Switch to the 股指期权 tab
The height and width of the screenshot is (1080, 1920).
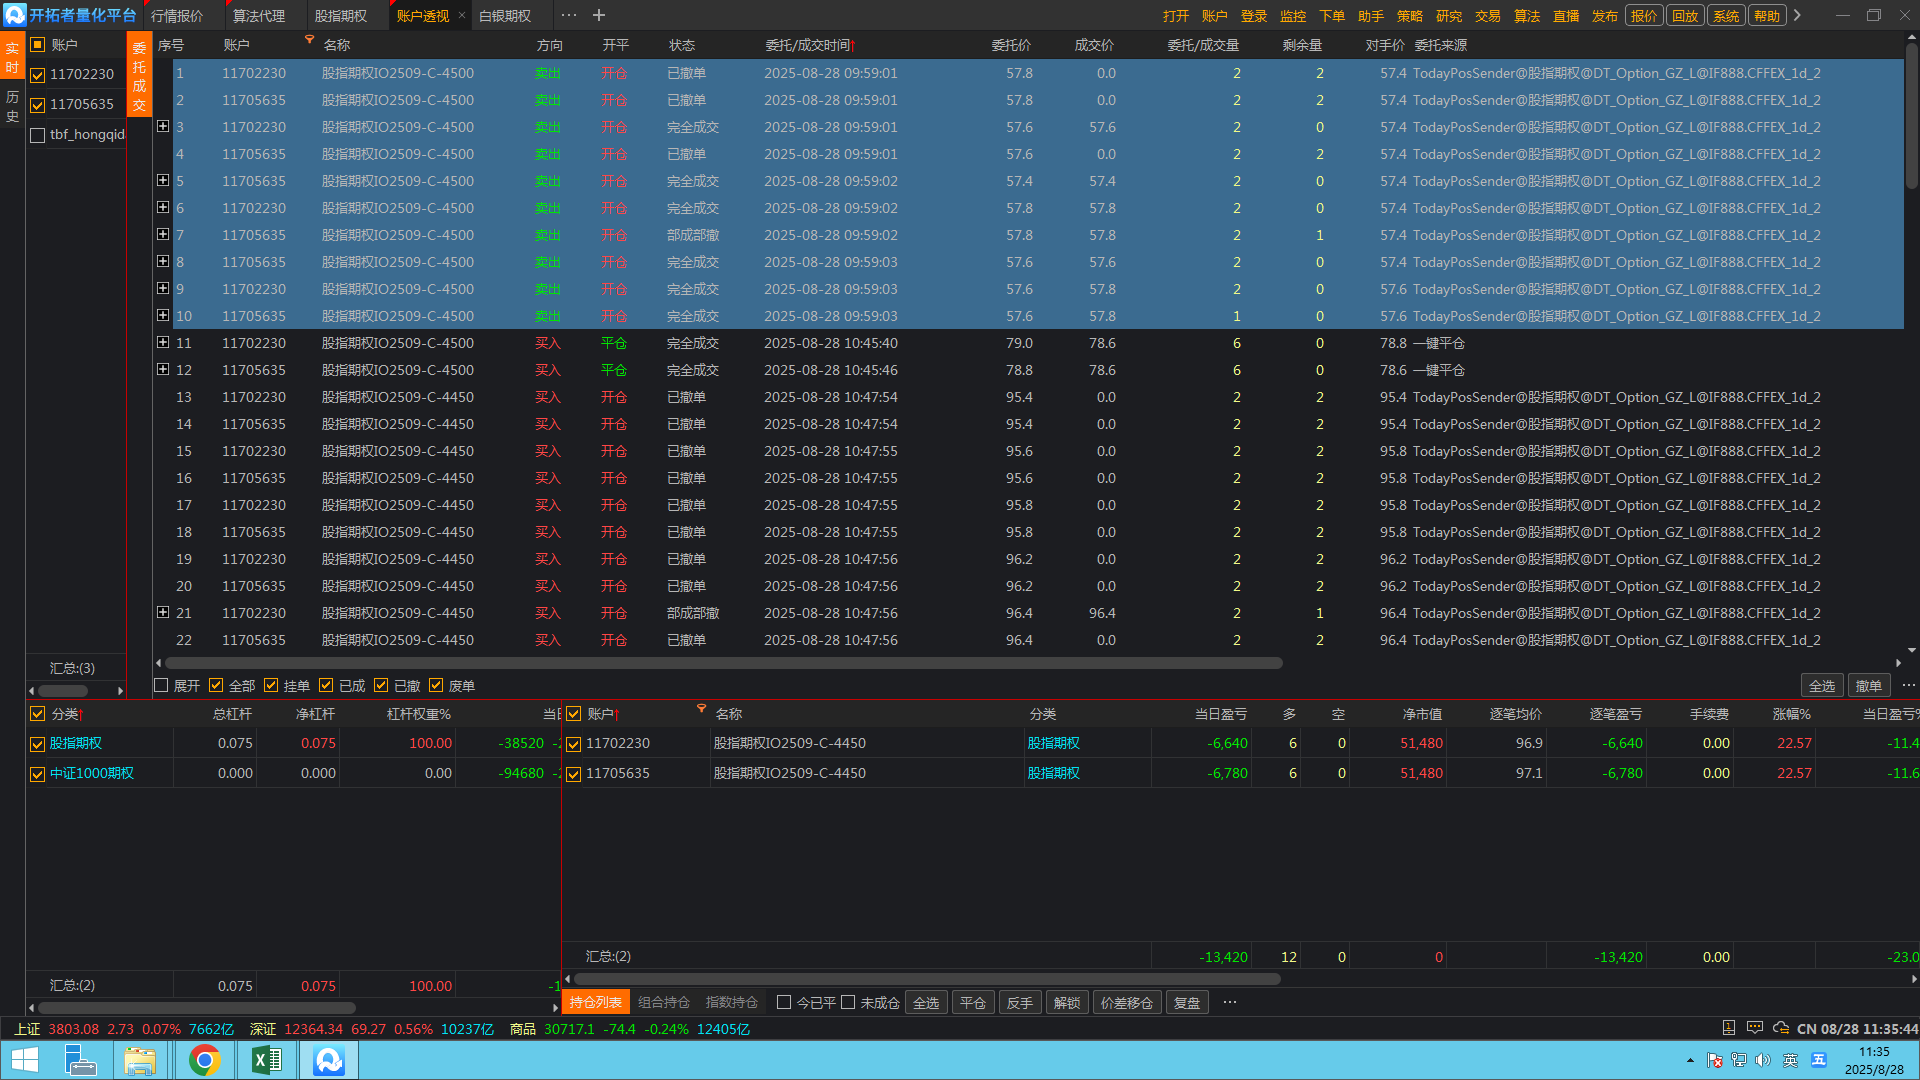pos(340,16)
